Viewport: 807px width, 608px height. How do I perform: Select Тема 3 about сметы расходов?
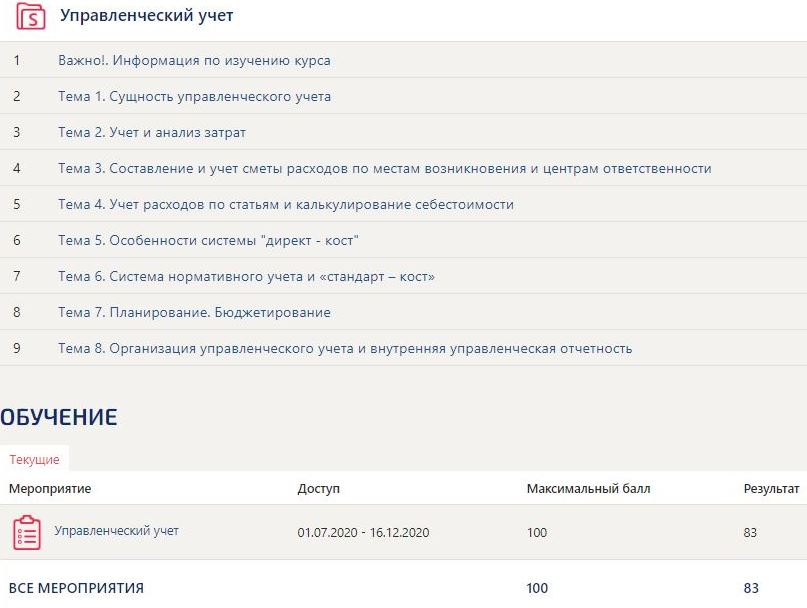[385, 168]
